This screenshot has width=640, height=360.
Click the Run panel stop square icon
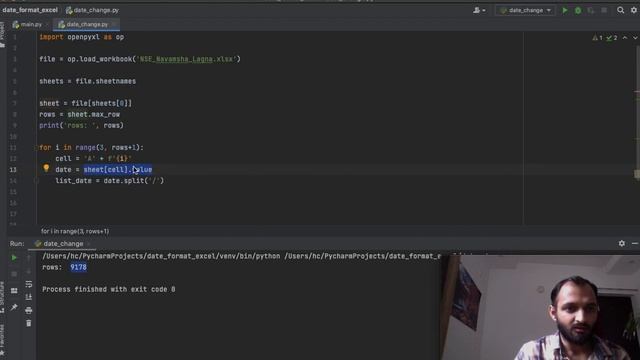pyautogui.click(x=14, y=274)
